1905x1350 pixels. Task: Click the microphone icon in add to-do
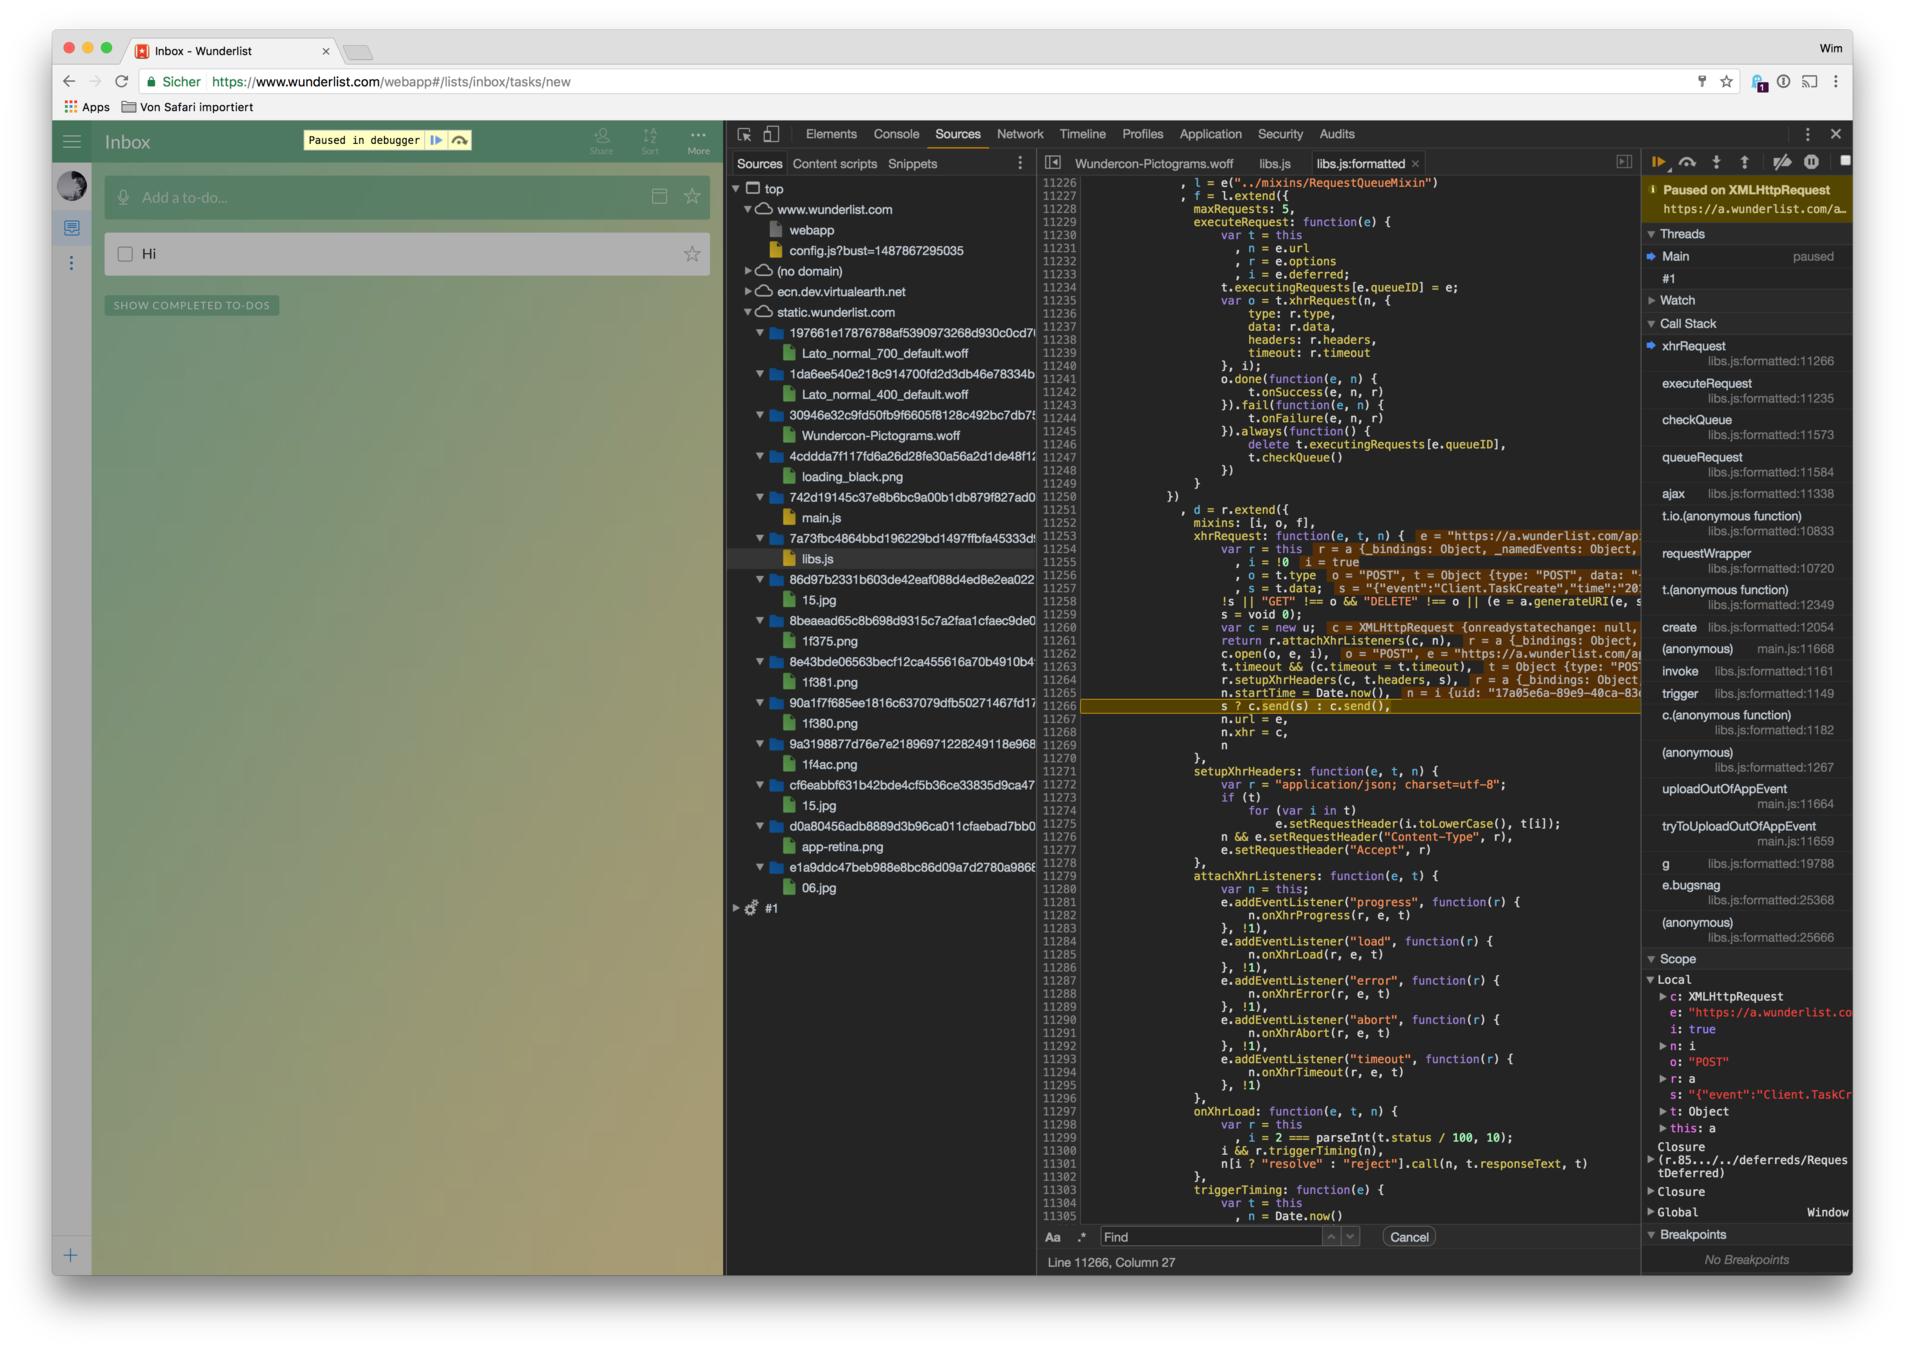coord(123,197)
